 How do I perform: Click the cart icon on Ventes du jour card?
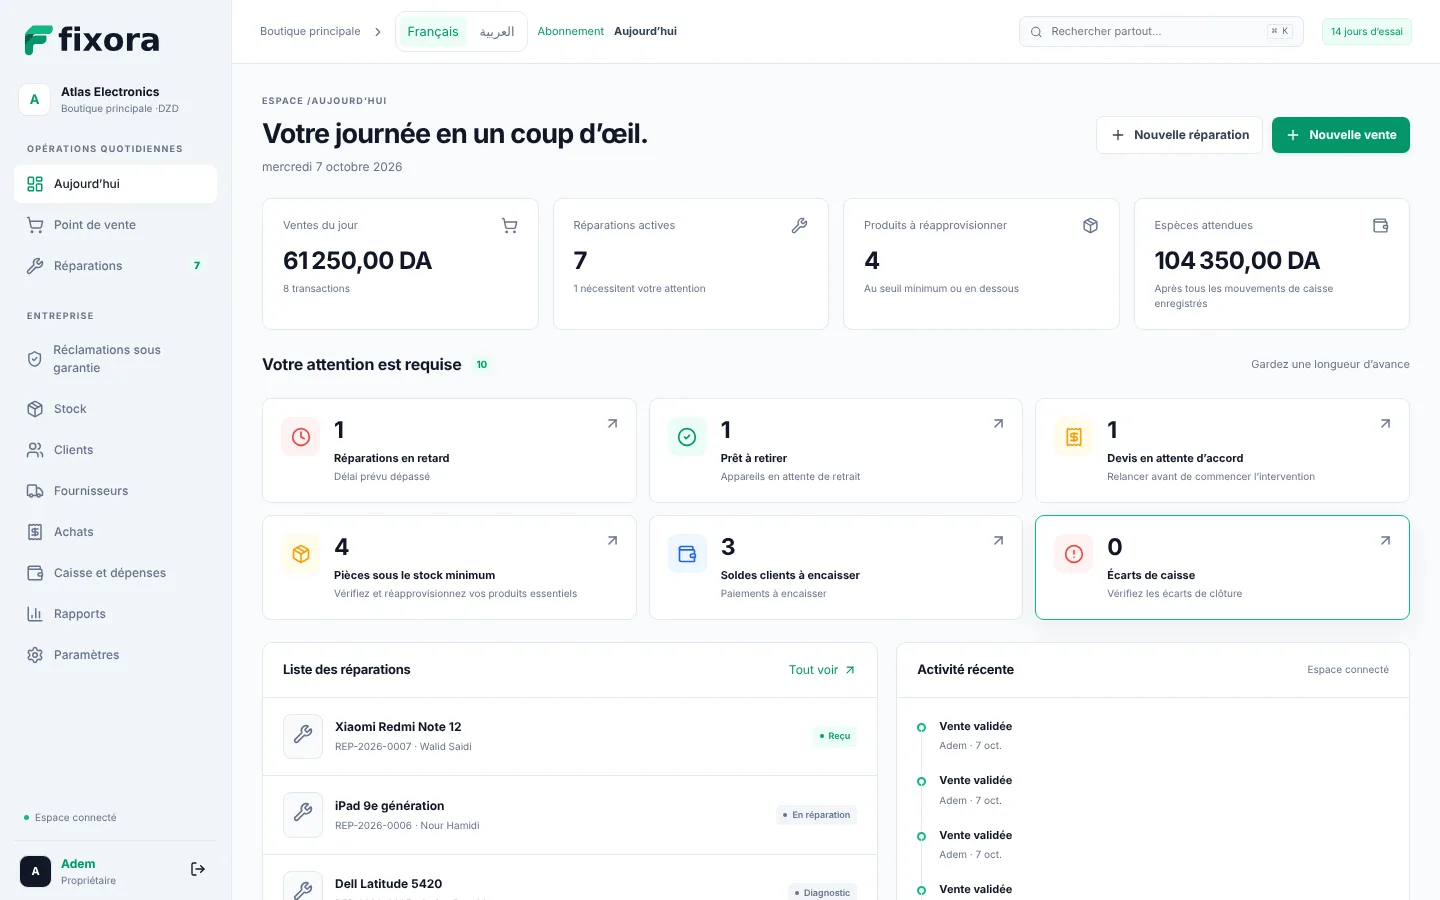[509, 226]
